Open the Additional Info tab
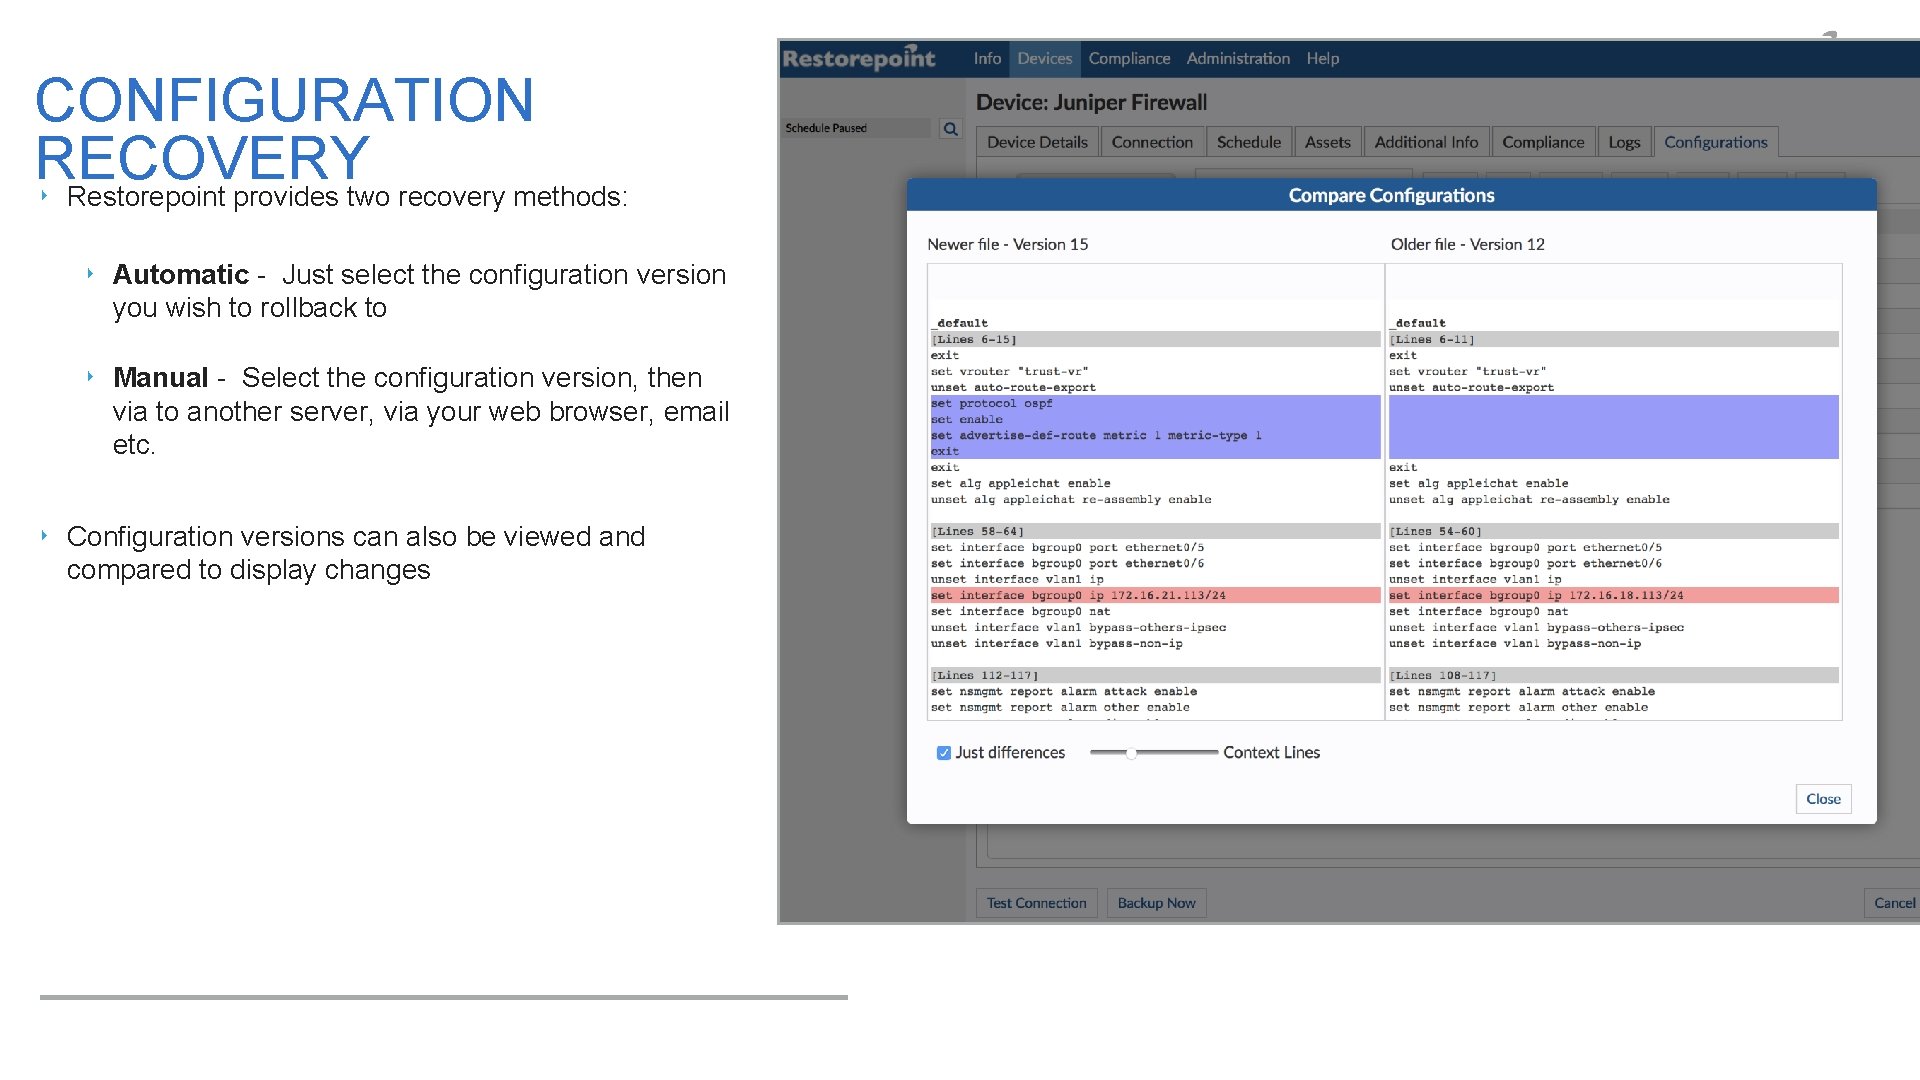Viewport: 1920px width, 1080px height. point(1426,142)
